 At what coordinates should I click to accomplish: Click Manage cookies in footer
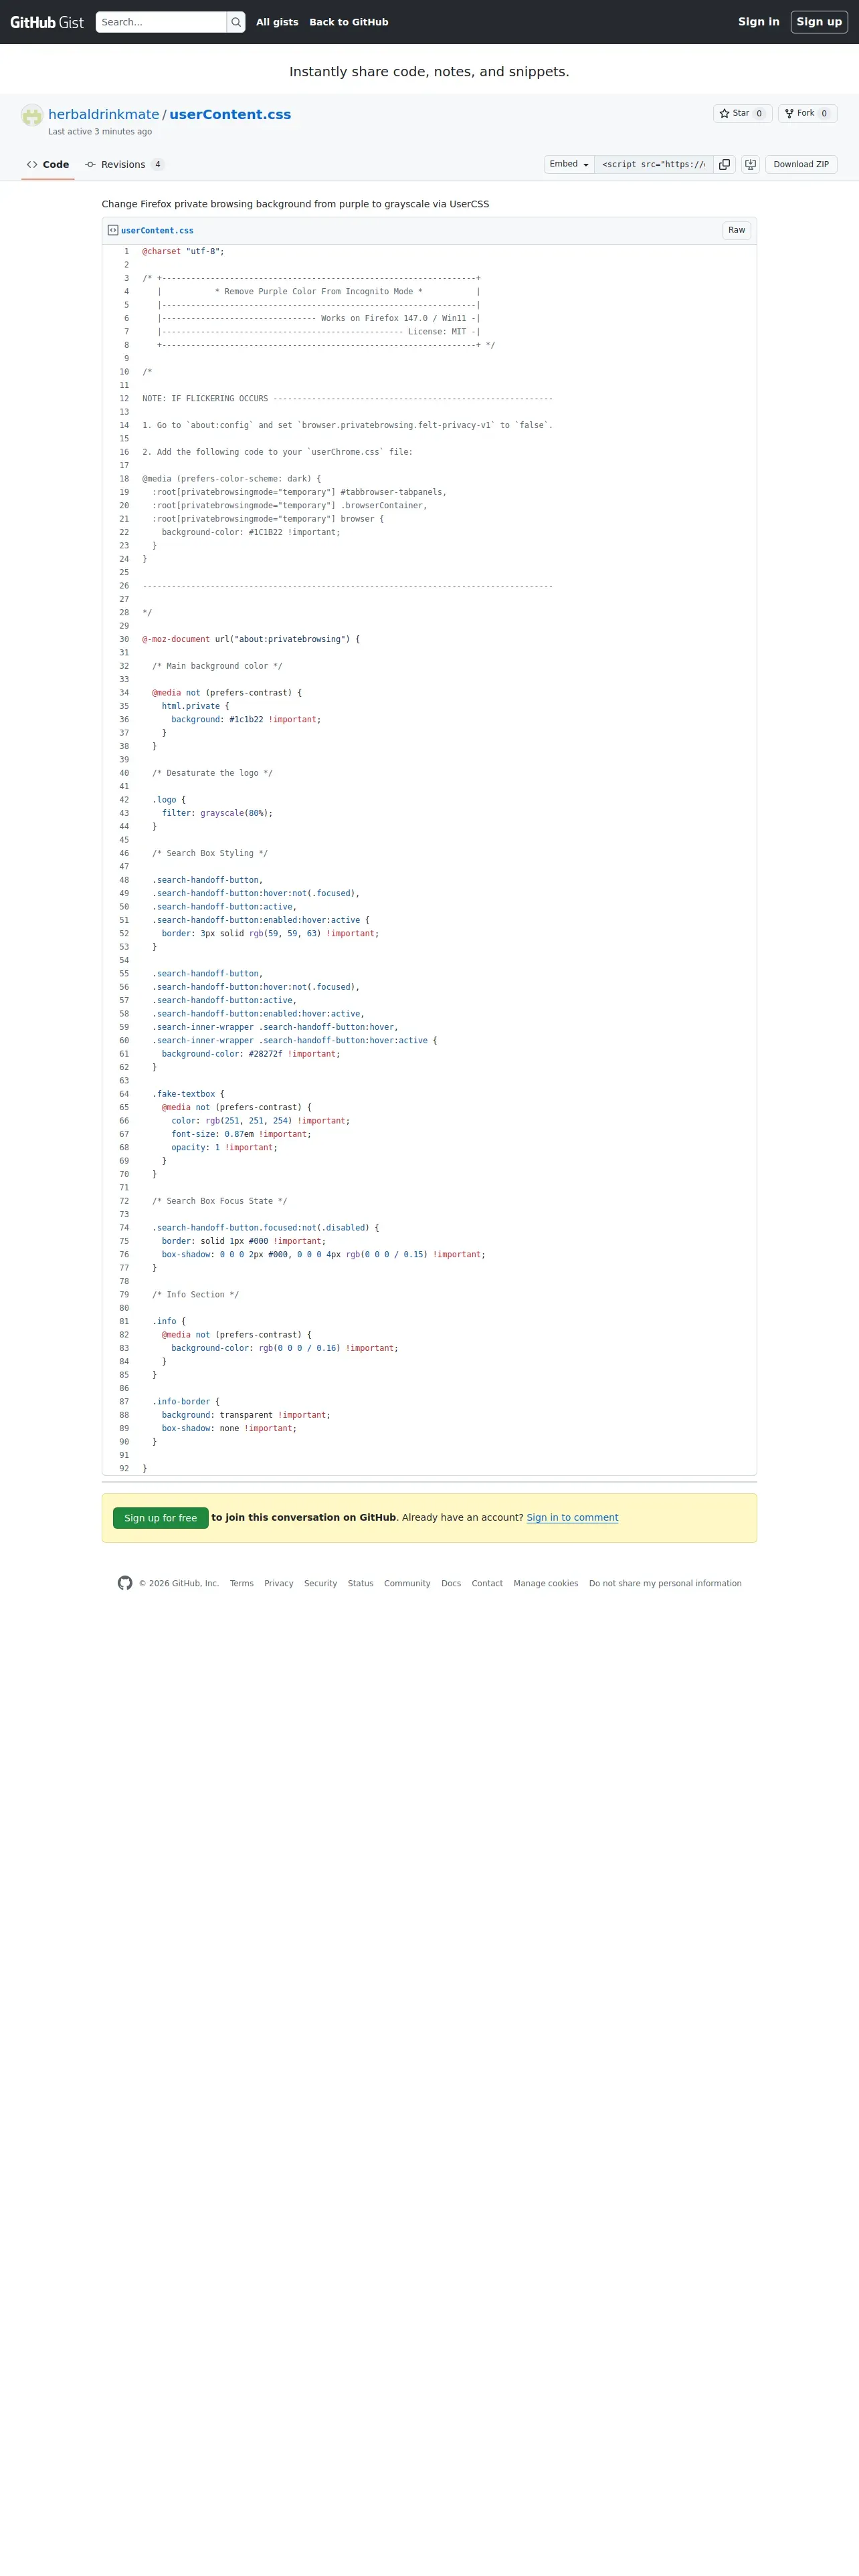(546, 1584)
